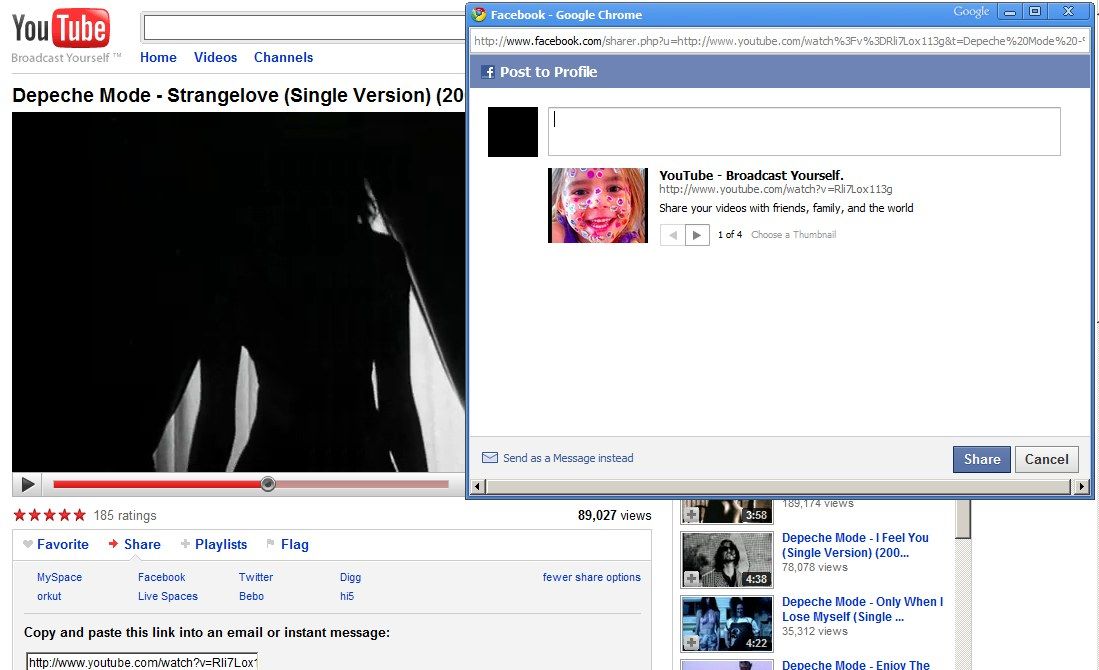Show next thumbnail option
Viewport: 1099px width, 670px height.
[x=697, y=235]
